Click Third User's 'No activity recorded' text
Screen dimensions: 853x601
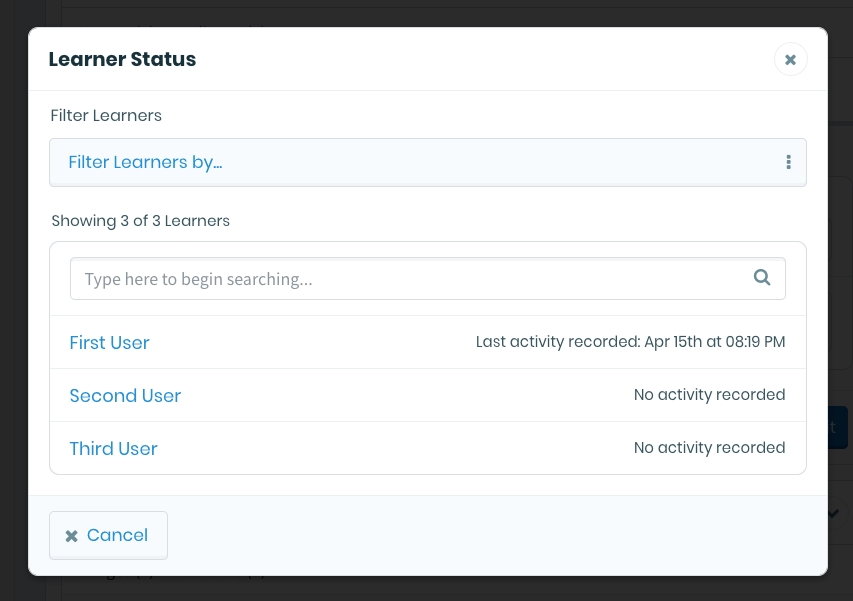(709, 448)
